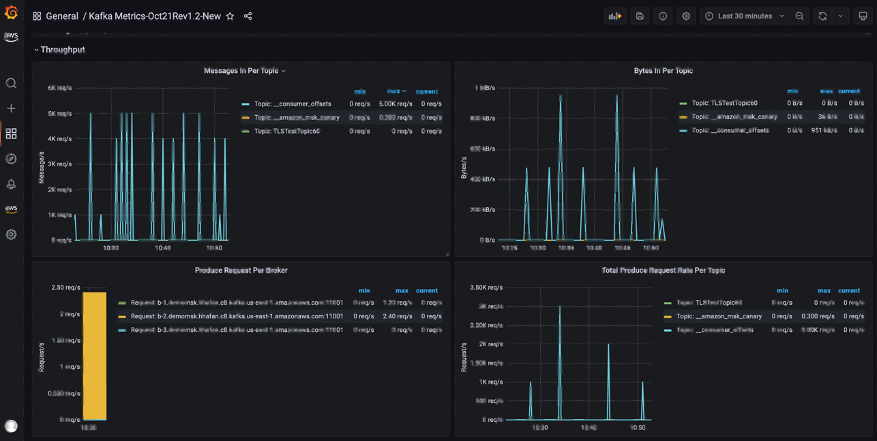This screenshot has width=877, height=441.
Task: Star the Kafka Metrics dashboard
Action: 230,17
